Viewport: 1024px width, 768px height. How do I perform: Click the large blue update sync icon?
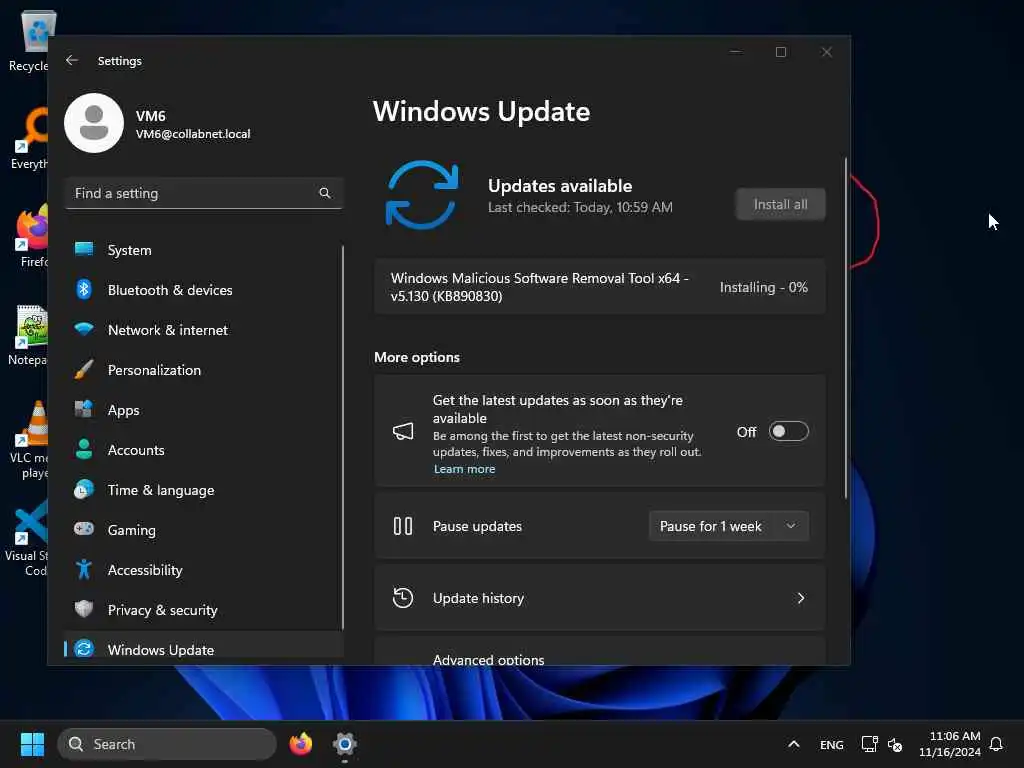(422, 195)
